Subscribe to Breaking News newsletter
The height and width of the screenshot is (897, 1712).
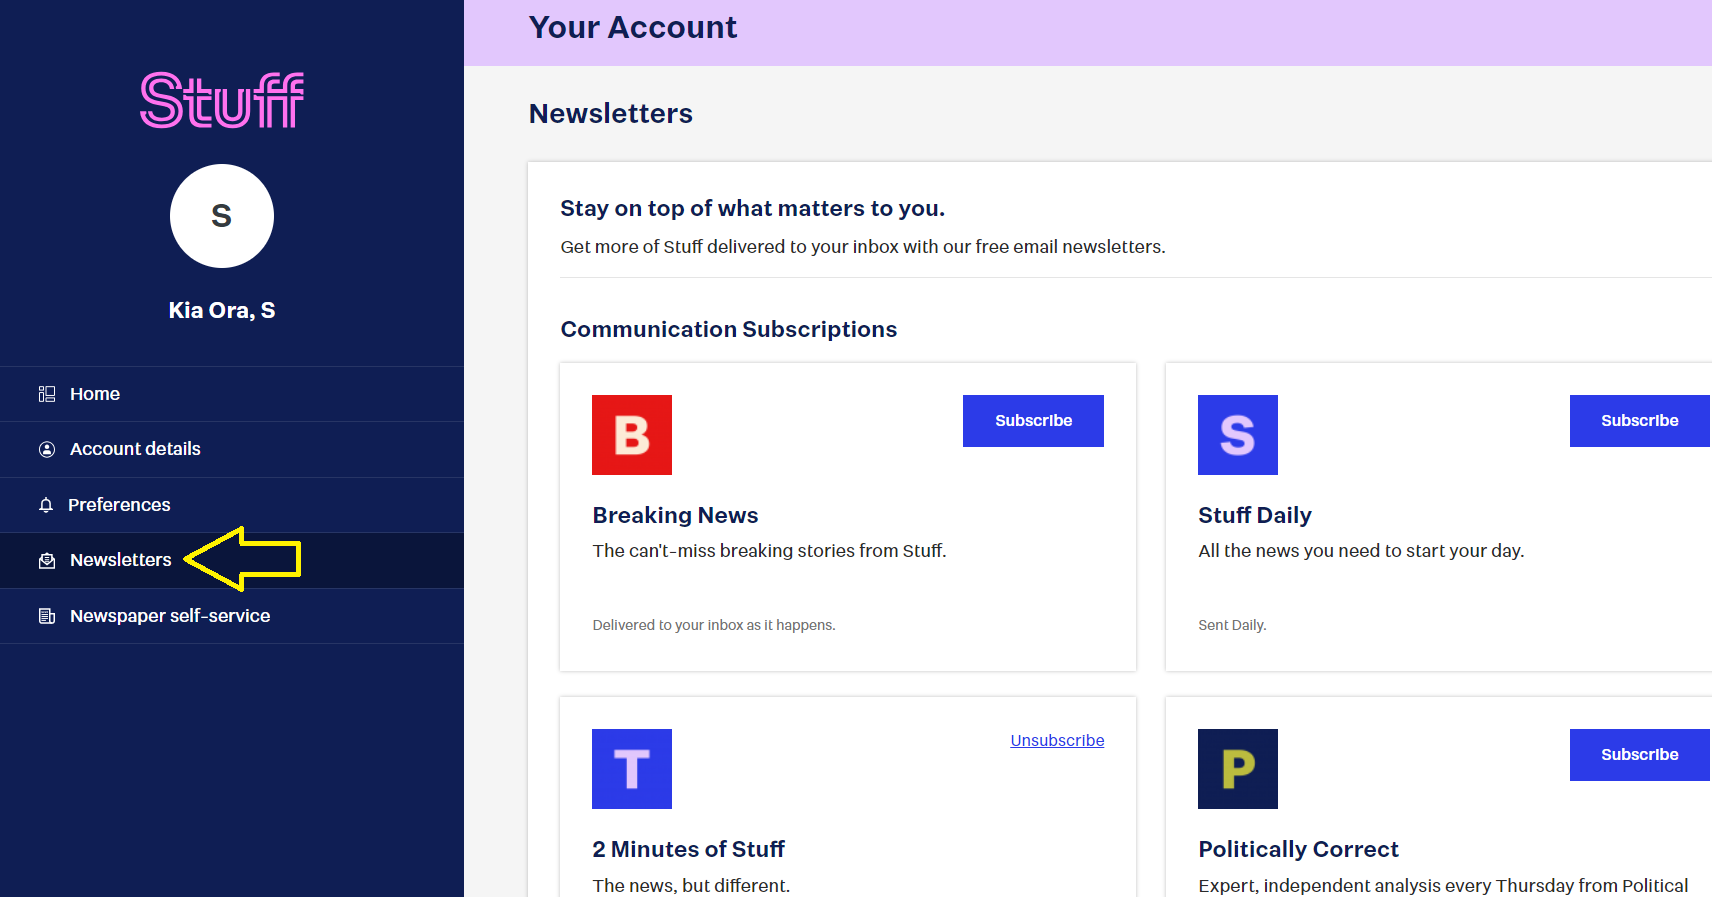click(1033, 421)
